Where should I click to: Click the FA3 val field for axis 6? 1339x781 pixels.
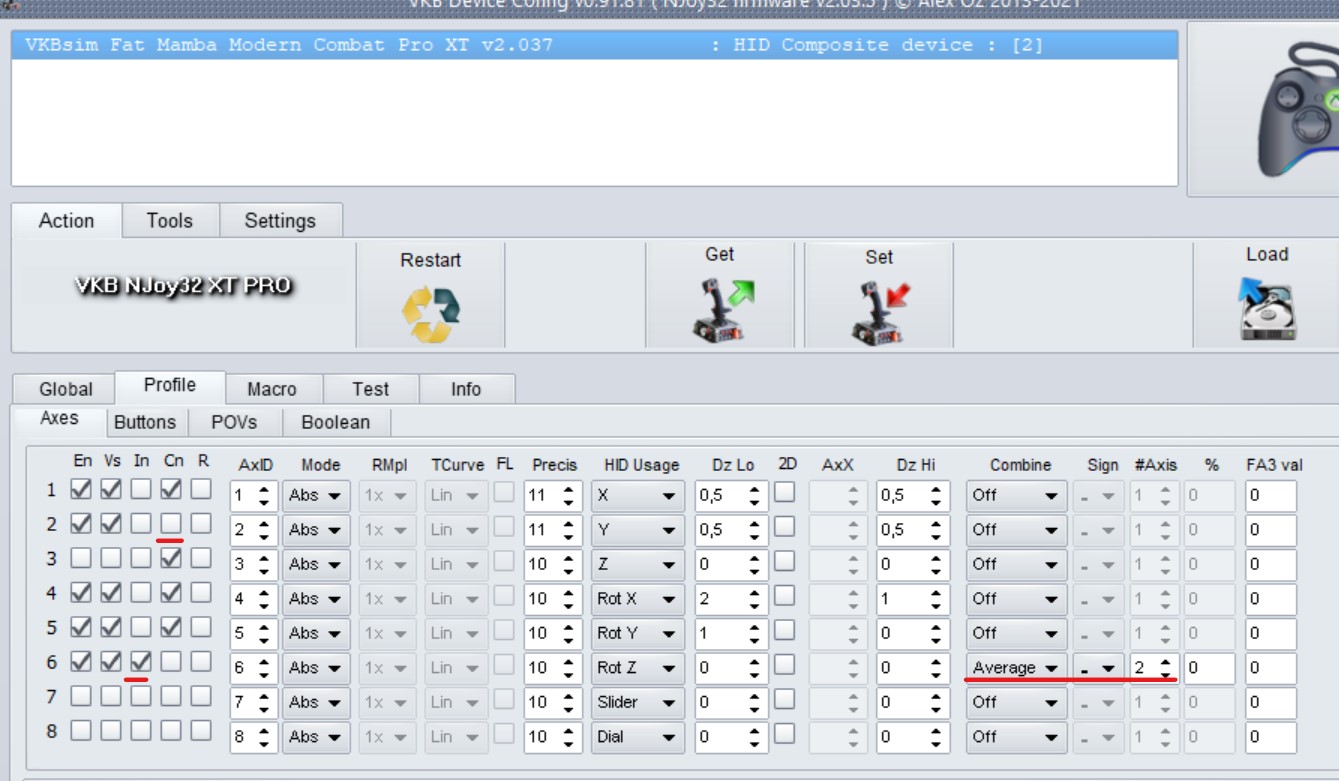[1270, 667]
